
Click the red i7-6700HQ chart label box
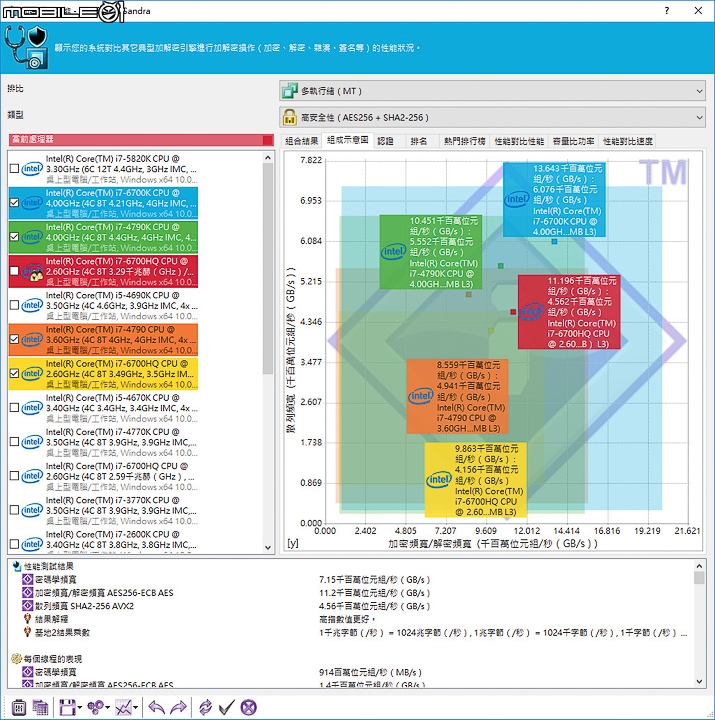[569, 312]
